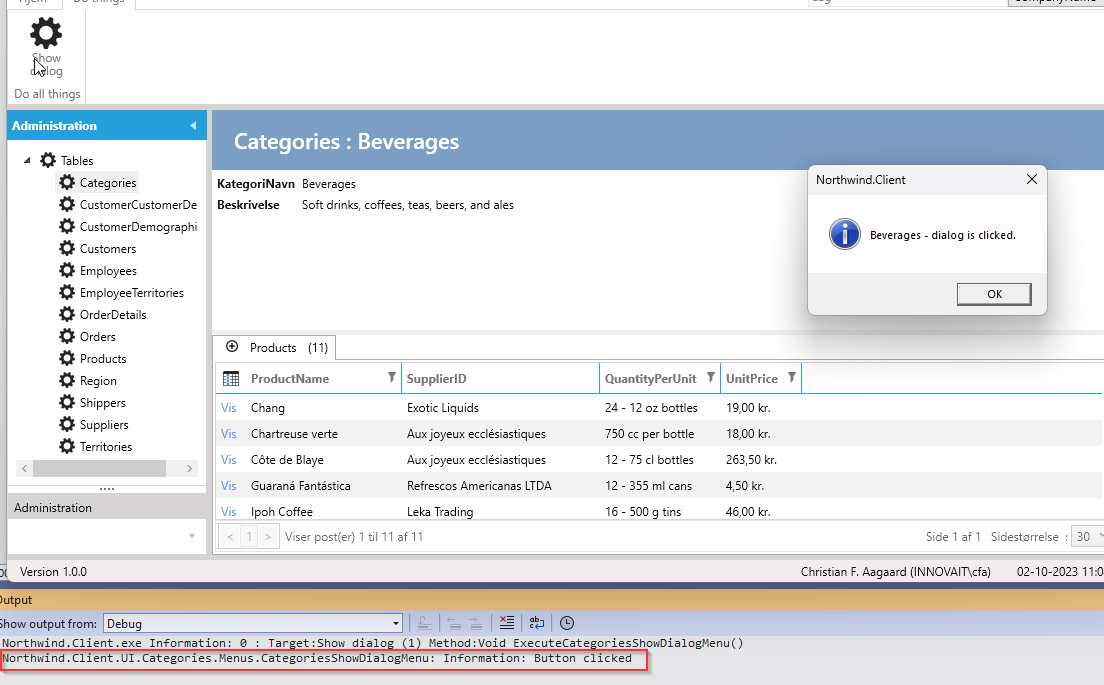Screen dimensions: 1104x685
Task: Open Show output from Debug dropdown
Action: (x=253, y=624)
